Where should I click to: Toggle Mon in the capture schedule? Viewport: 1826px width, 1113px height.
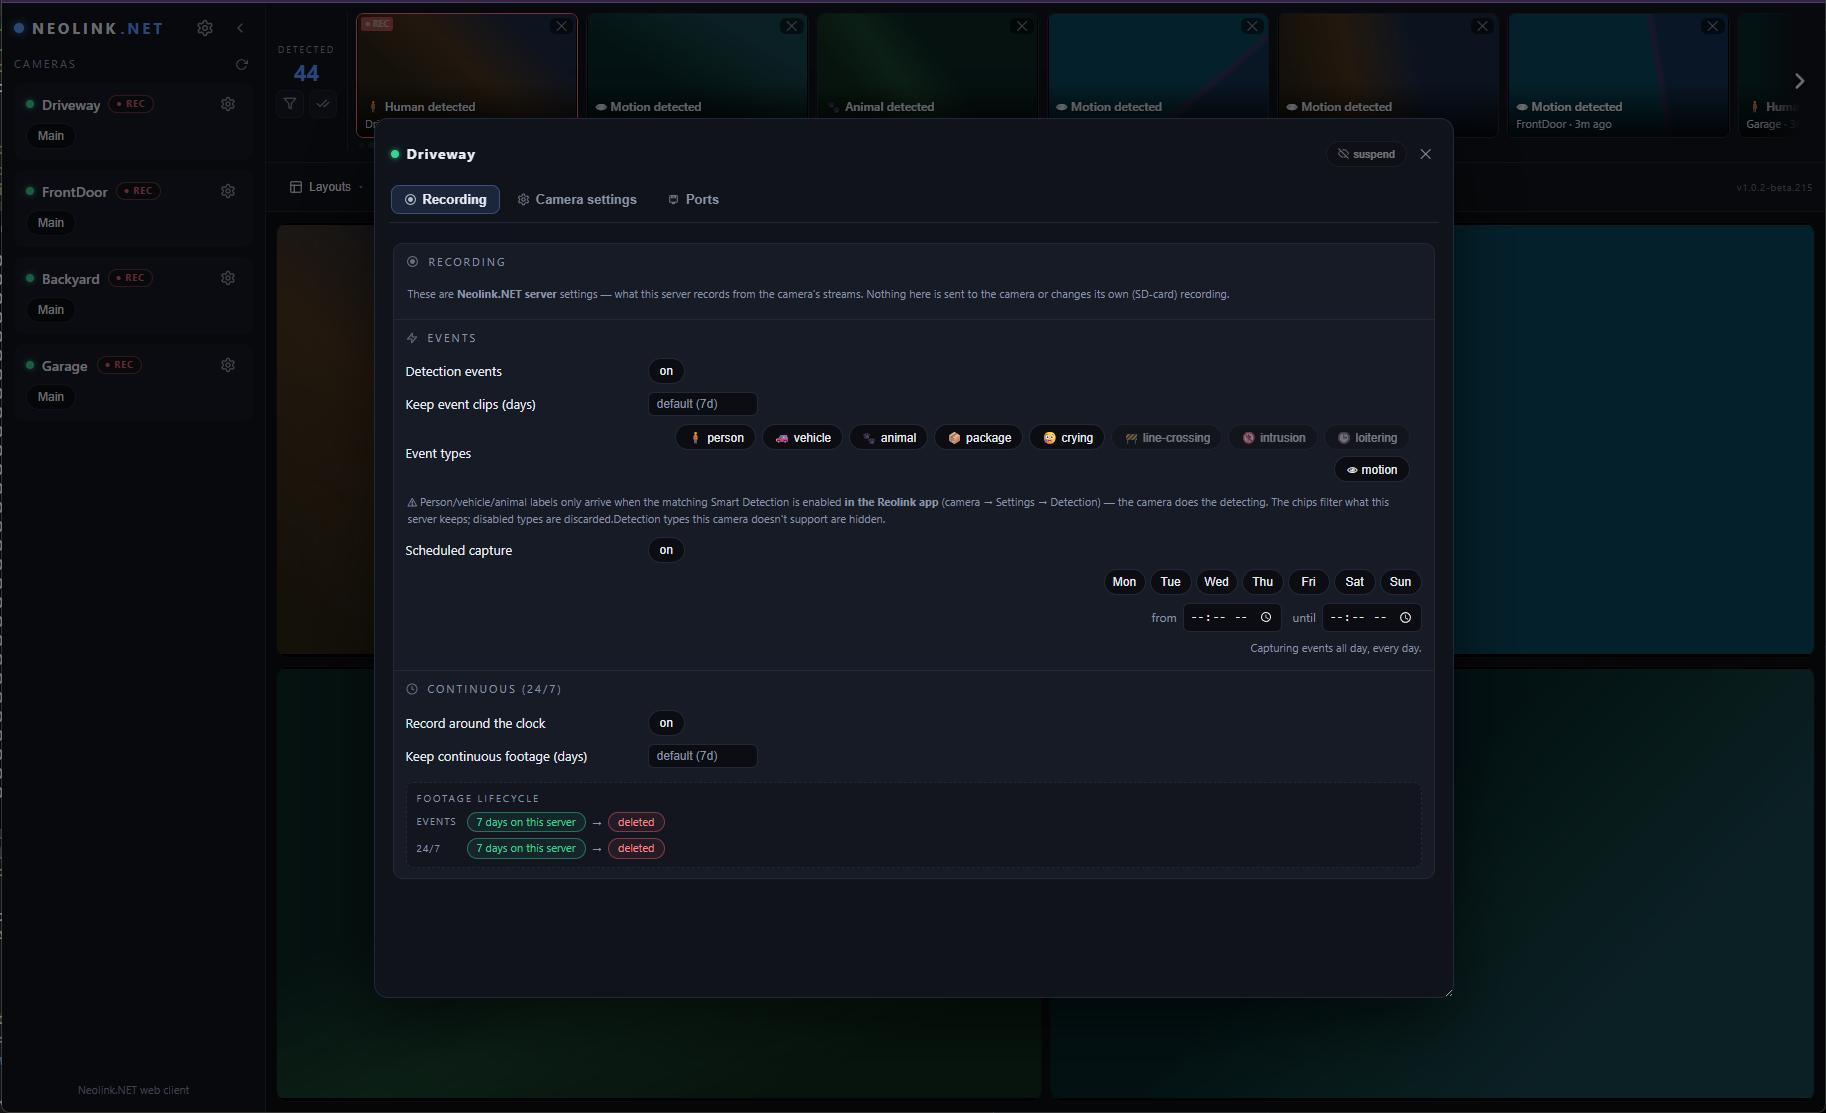tap(1124, 582)
